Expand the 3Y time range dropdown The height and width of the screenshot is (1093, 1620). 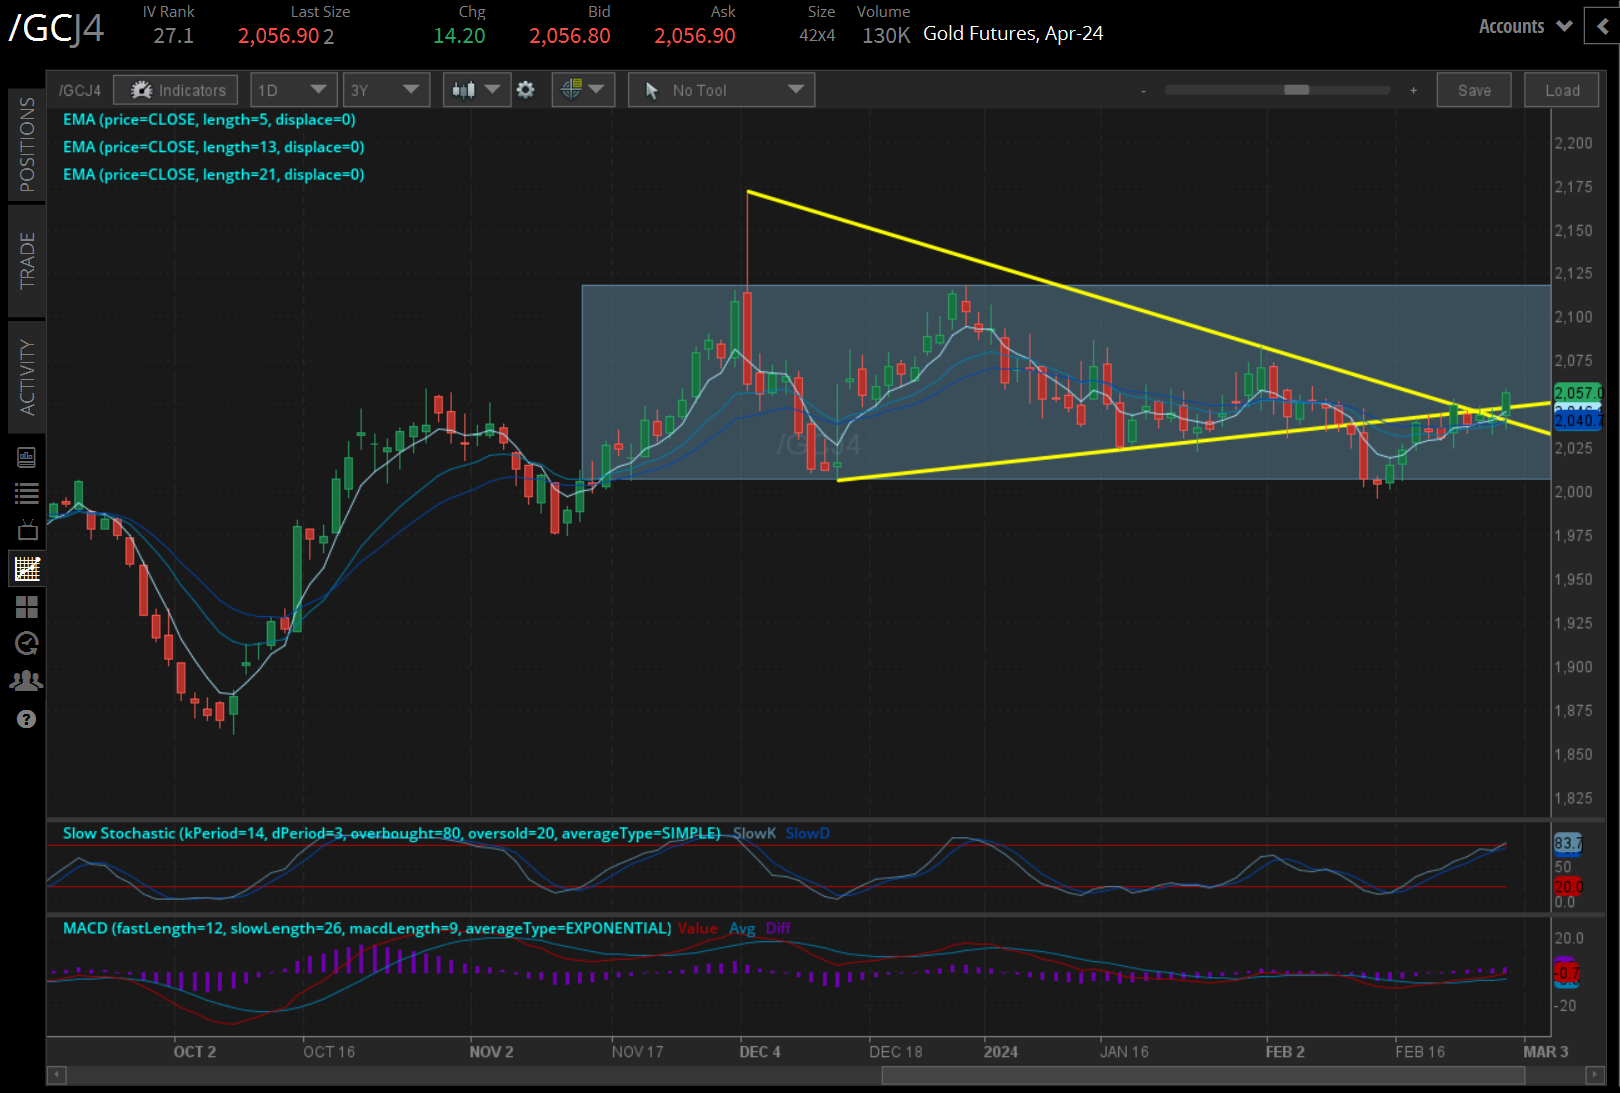pos(385,90)
